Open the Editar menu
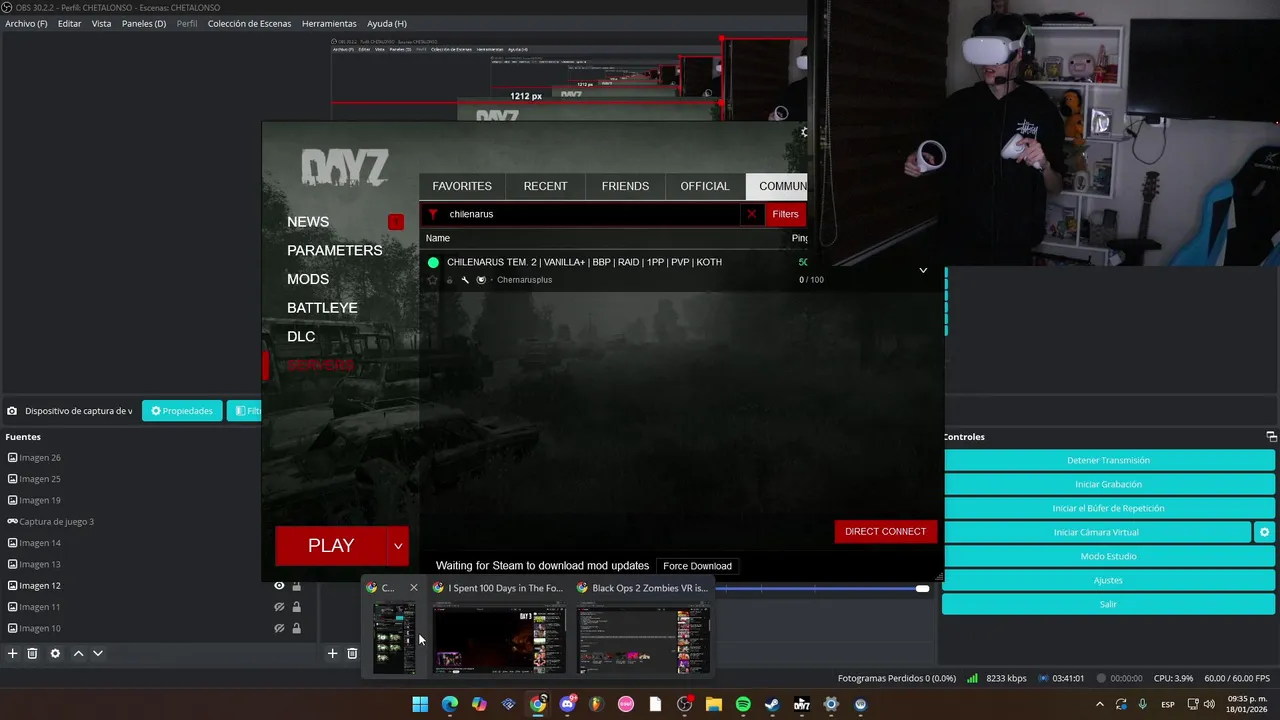 [x=69, y=23]
